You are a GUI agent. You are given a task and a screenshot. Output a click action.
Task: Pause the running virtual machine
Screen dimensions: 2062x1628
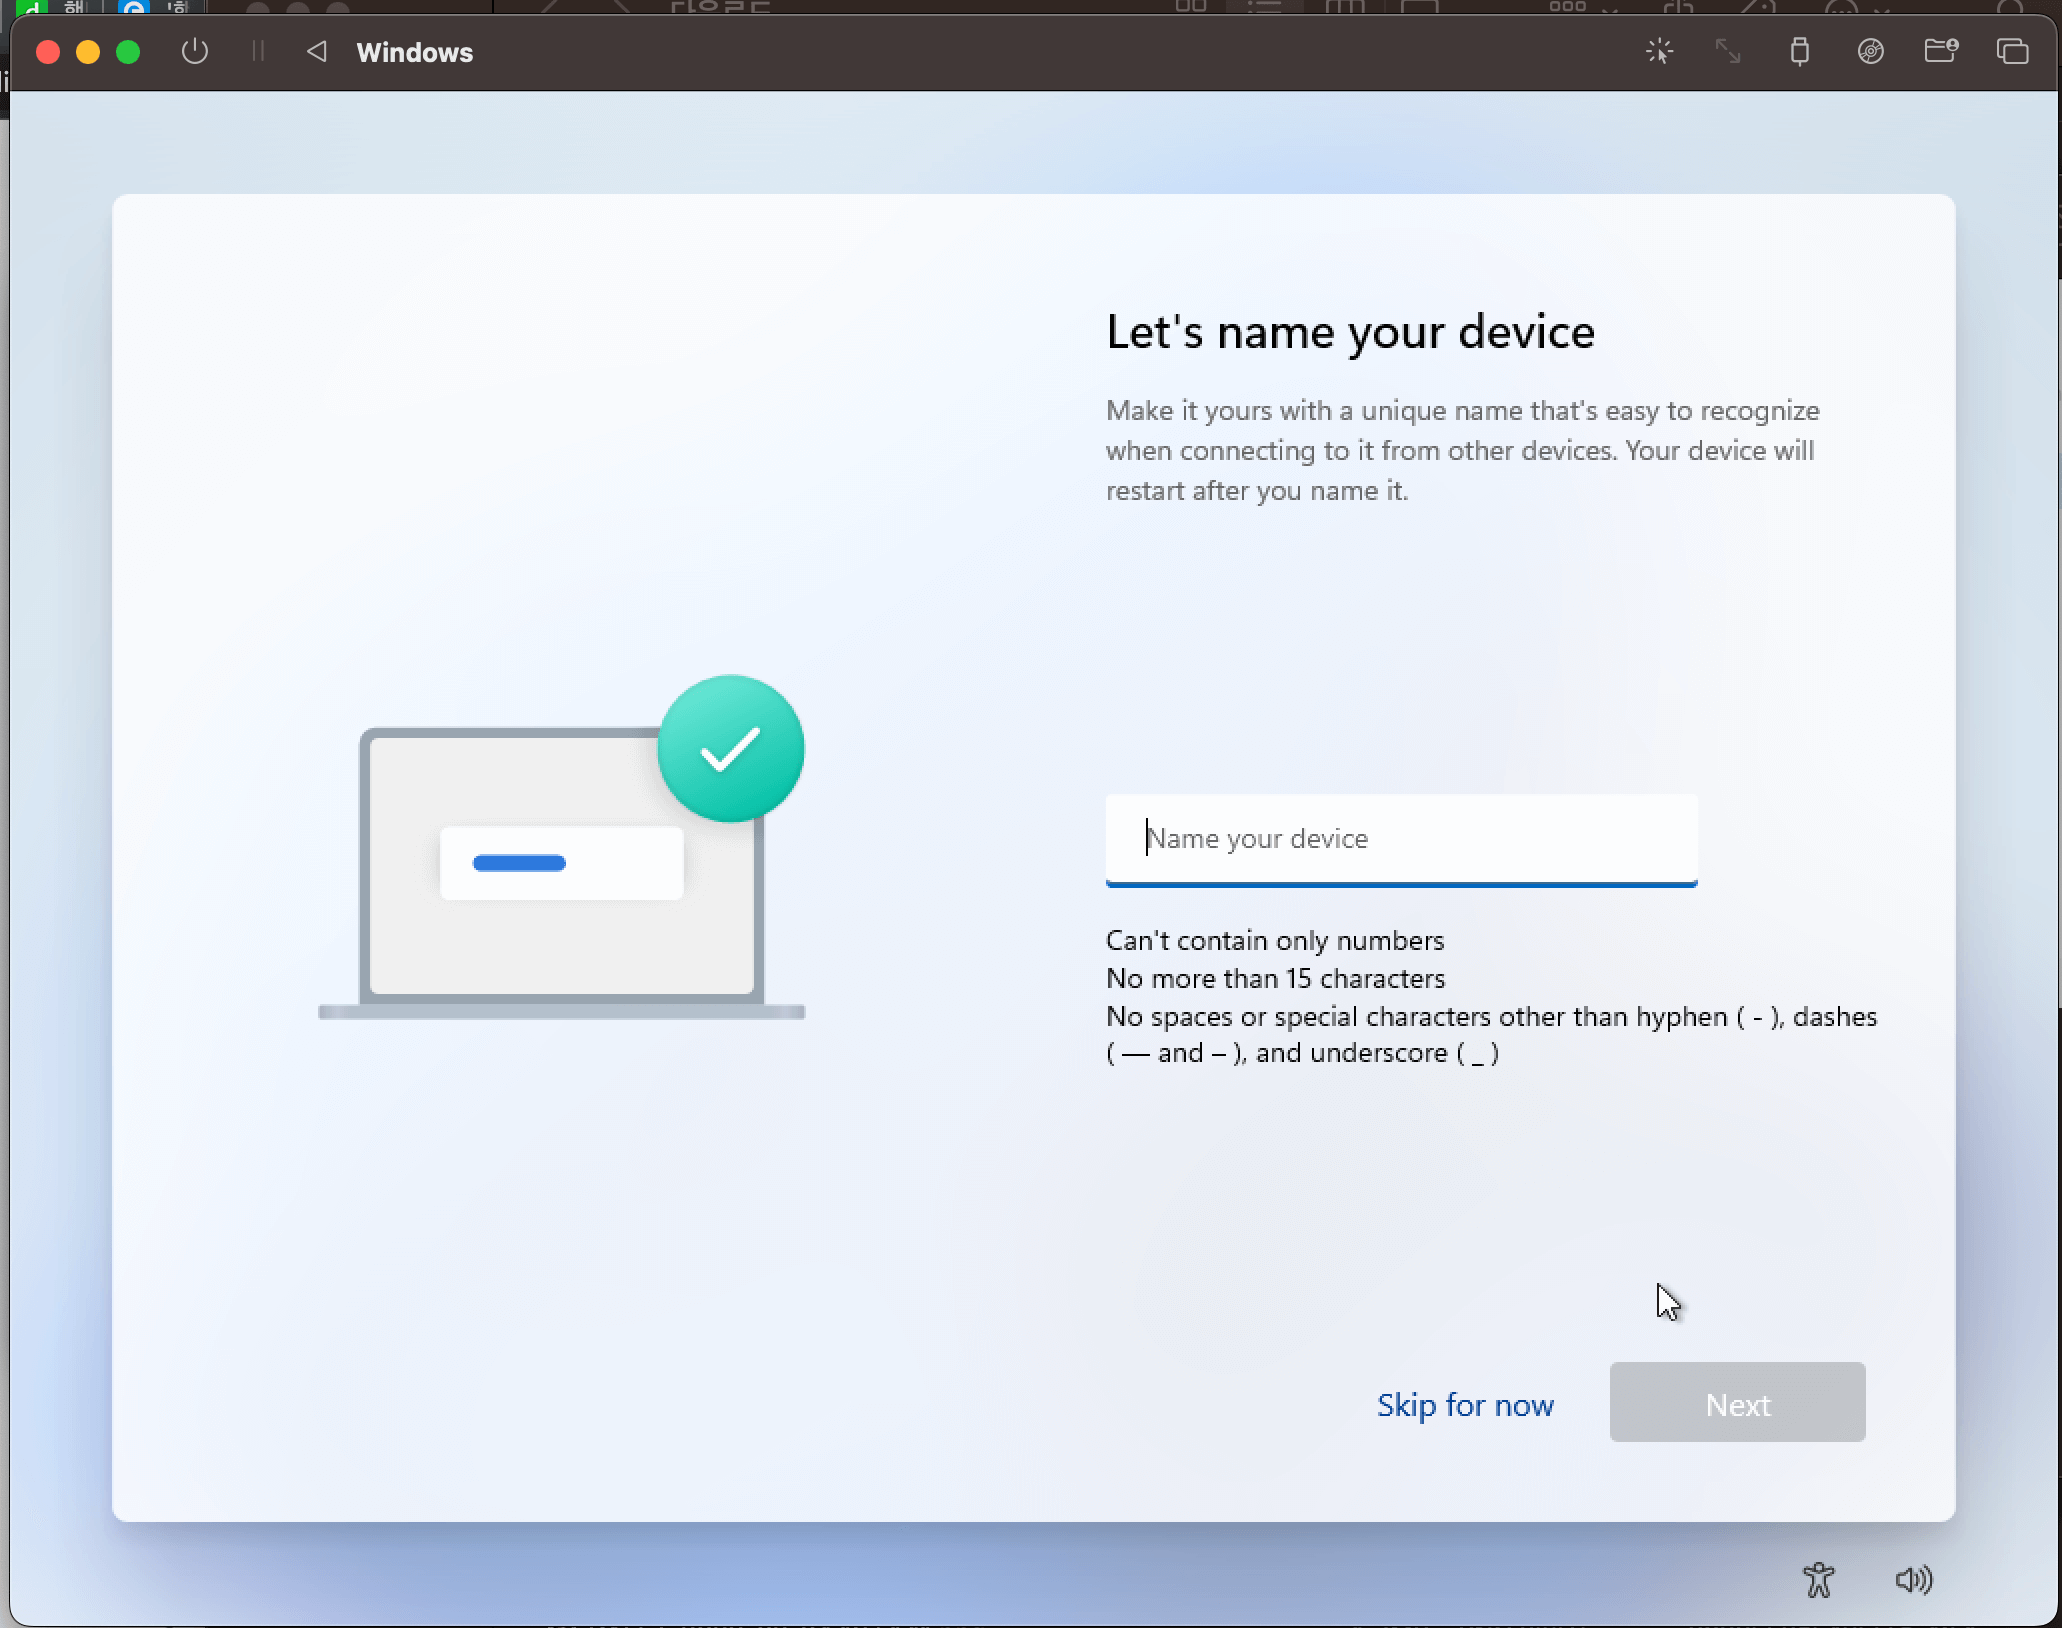tap(257, 52)
